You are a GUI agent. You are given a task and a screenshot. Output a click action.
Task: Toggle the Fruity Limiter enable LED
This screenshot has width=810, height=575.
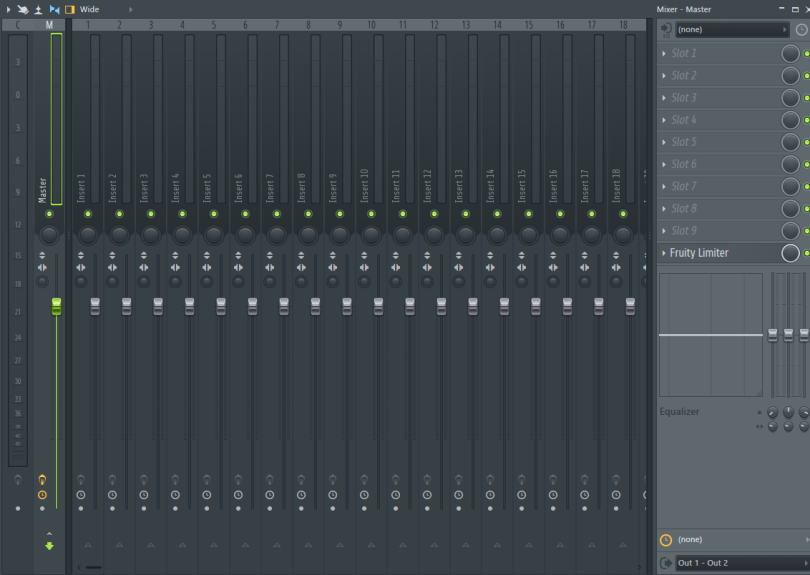806,253
